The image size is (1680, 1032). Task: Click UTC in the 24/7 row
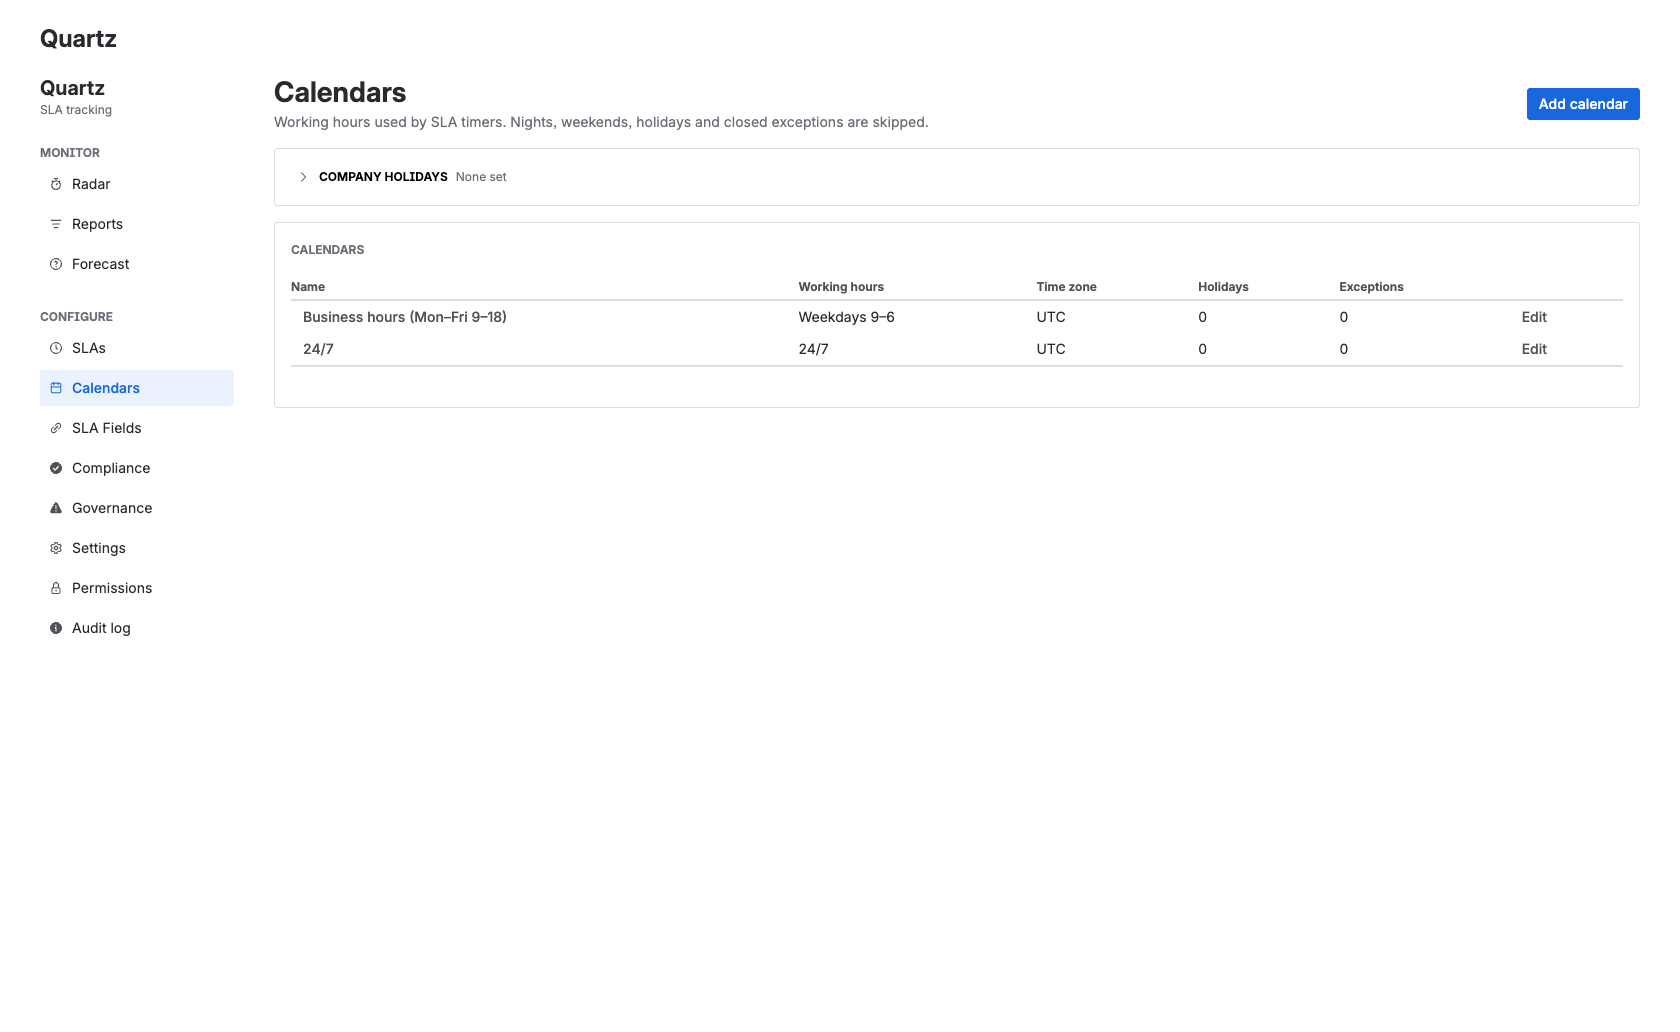click(1051, 349)
